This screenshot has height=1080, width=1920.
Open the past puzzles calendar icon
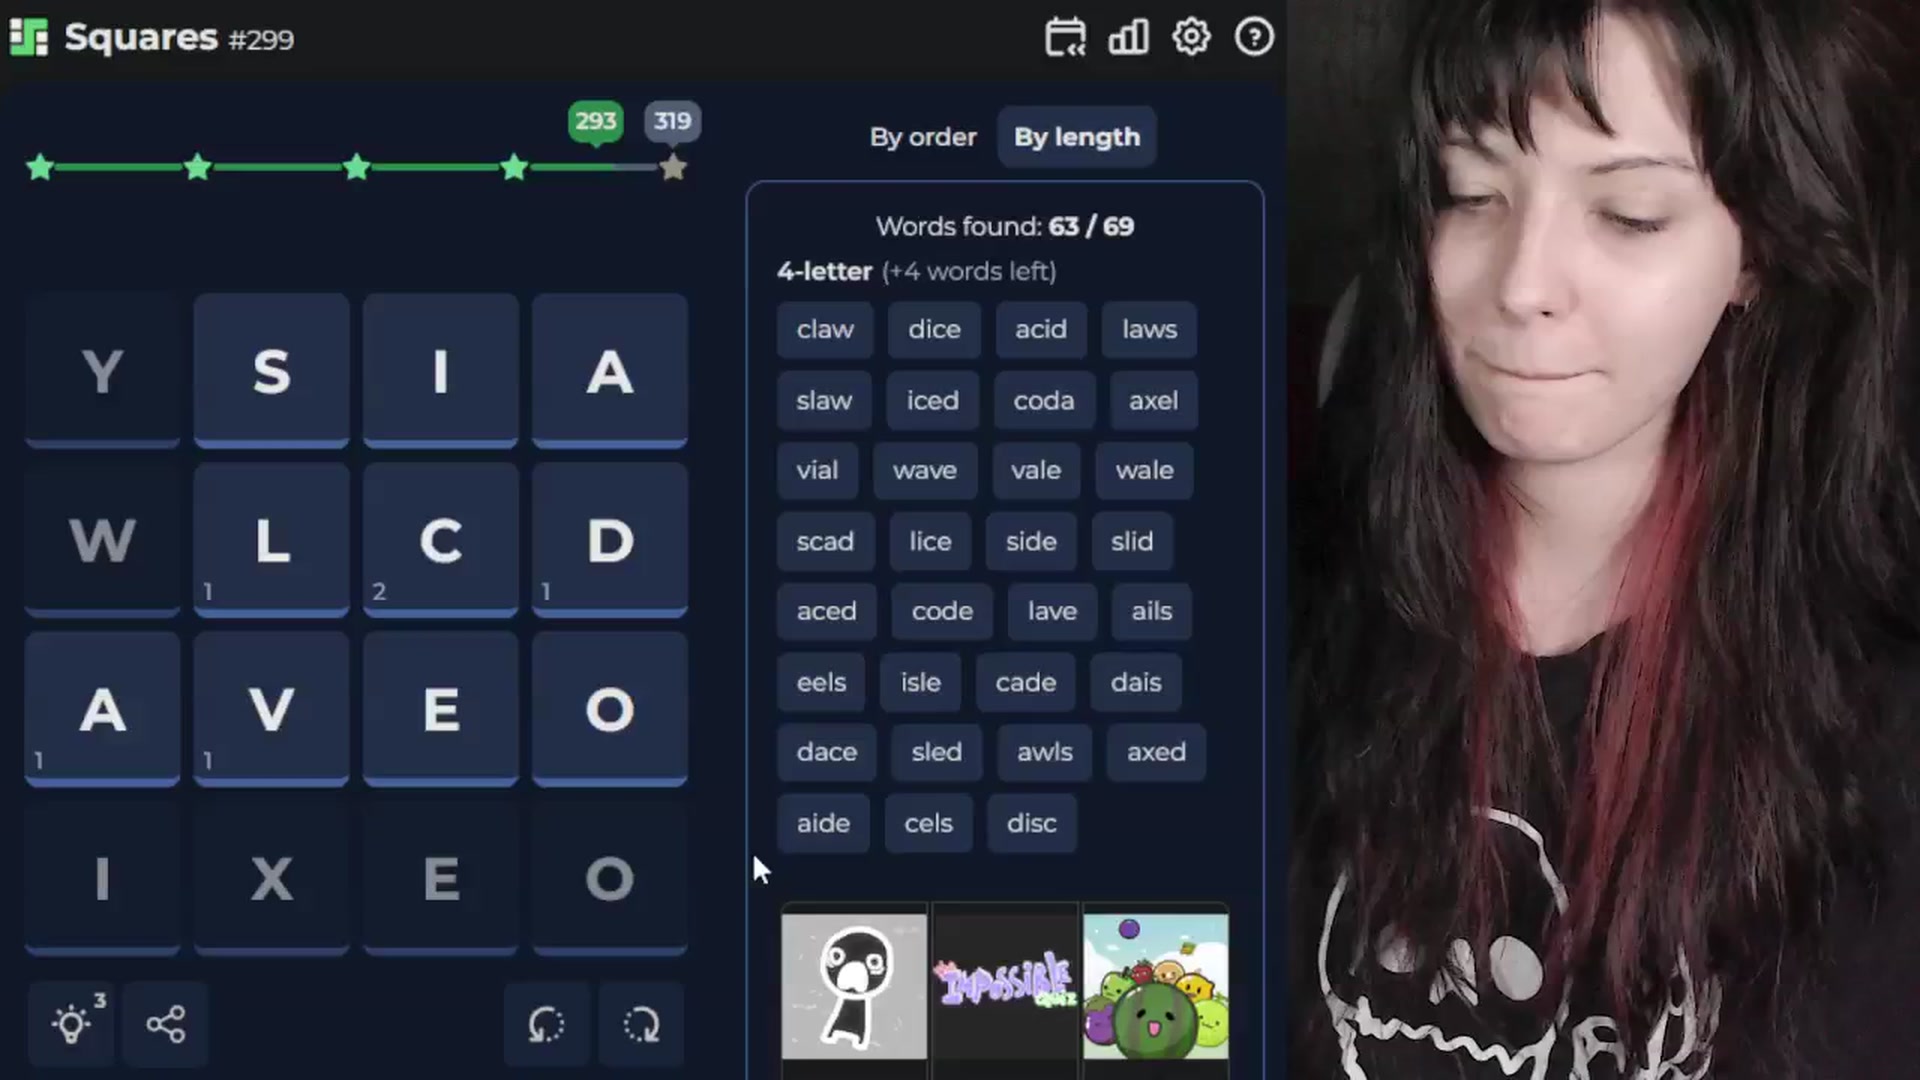[x=1065, y=38]
